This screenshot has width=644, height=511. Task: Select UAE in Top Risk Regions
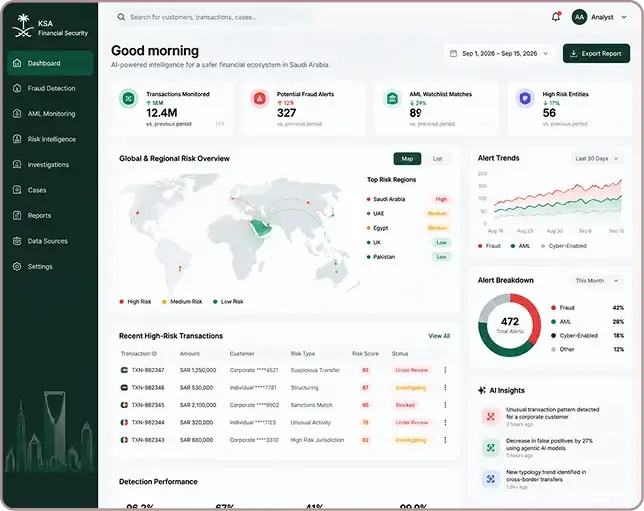tap(408, 214)
